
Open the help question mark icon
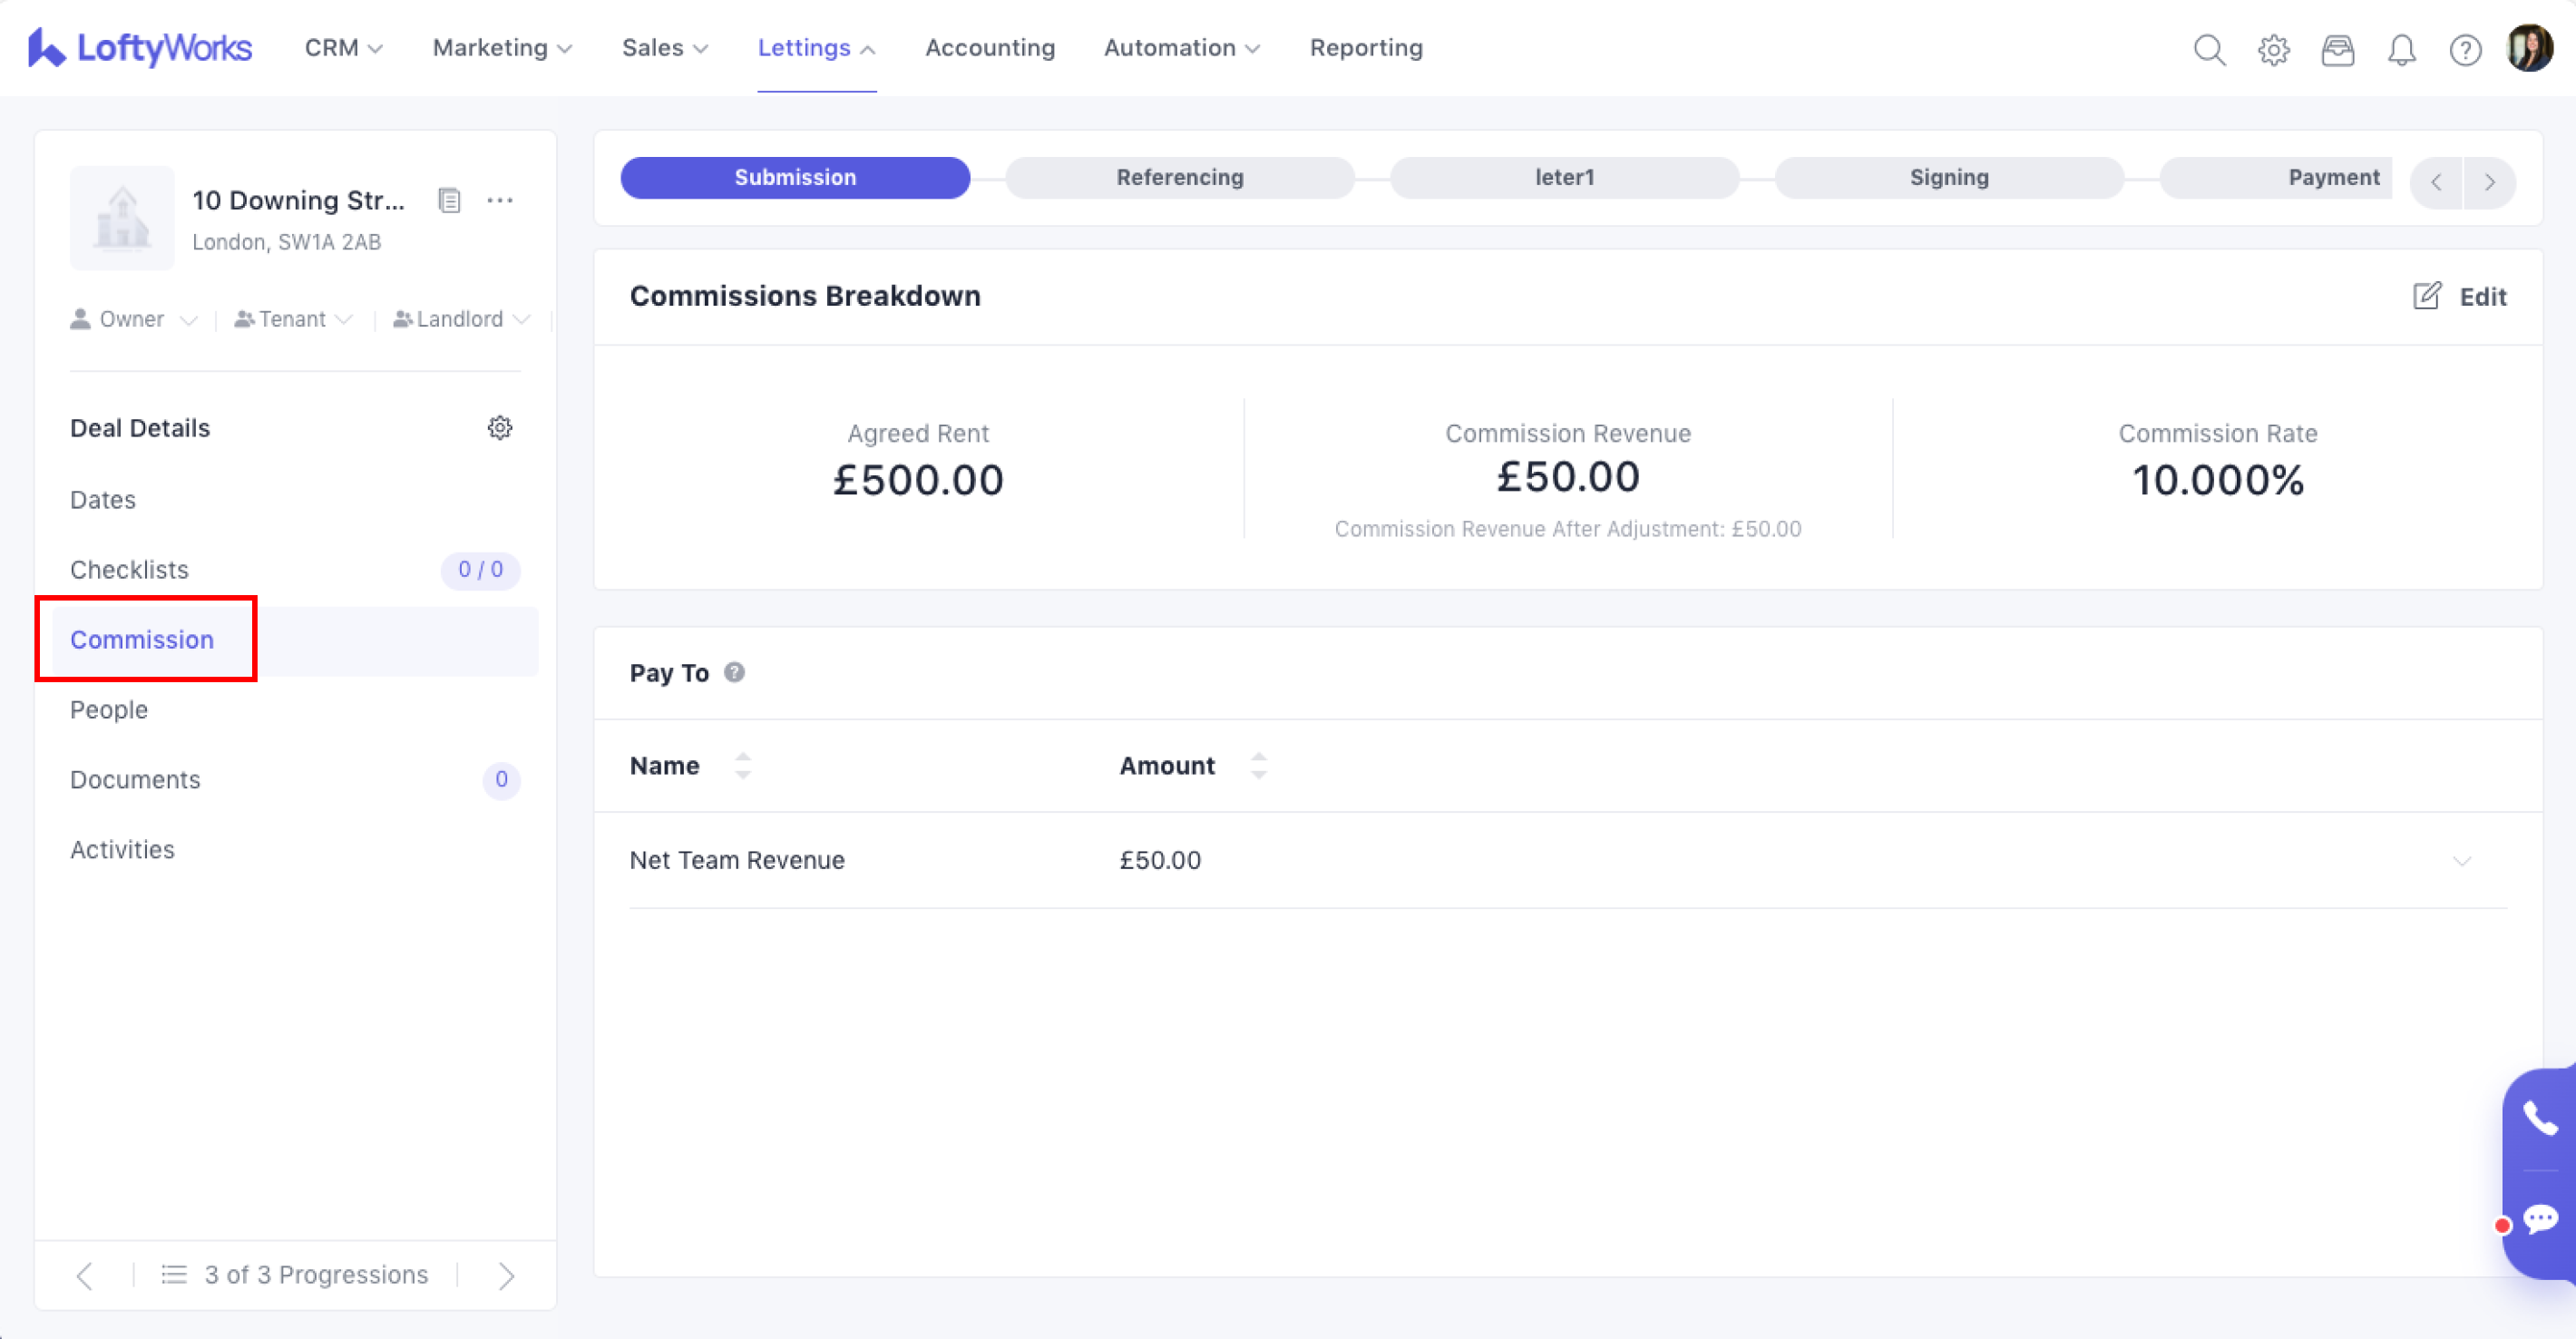(x=2465, y=49)
